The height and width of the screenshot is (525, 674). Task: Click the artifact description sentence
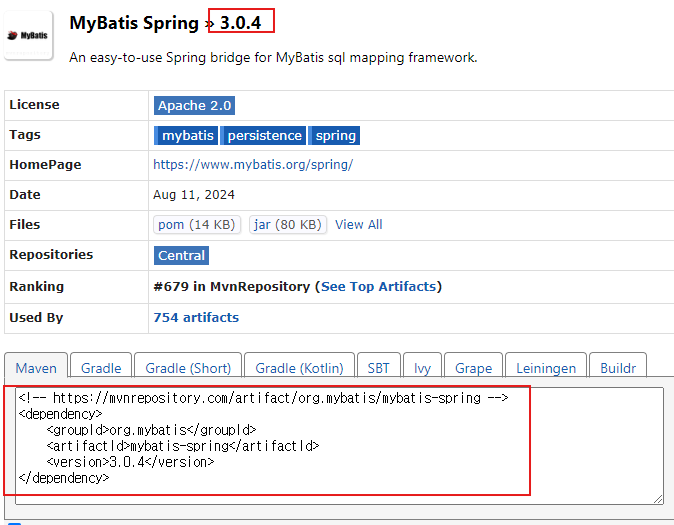273,57
